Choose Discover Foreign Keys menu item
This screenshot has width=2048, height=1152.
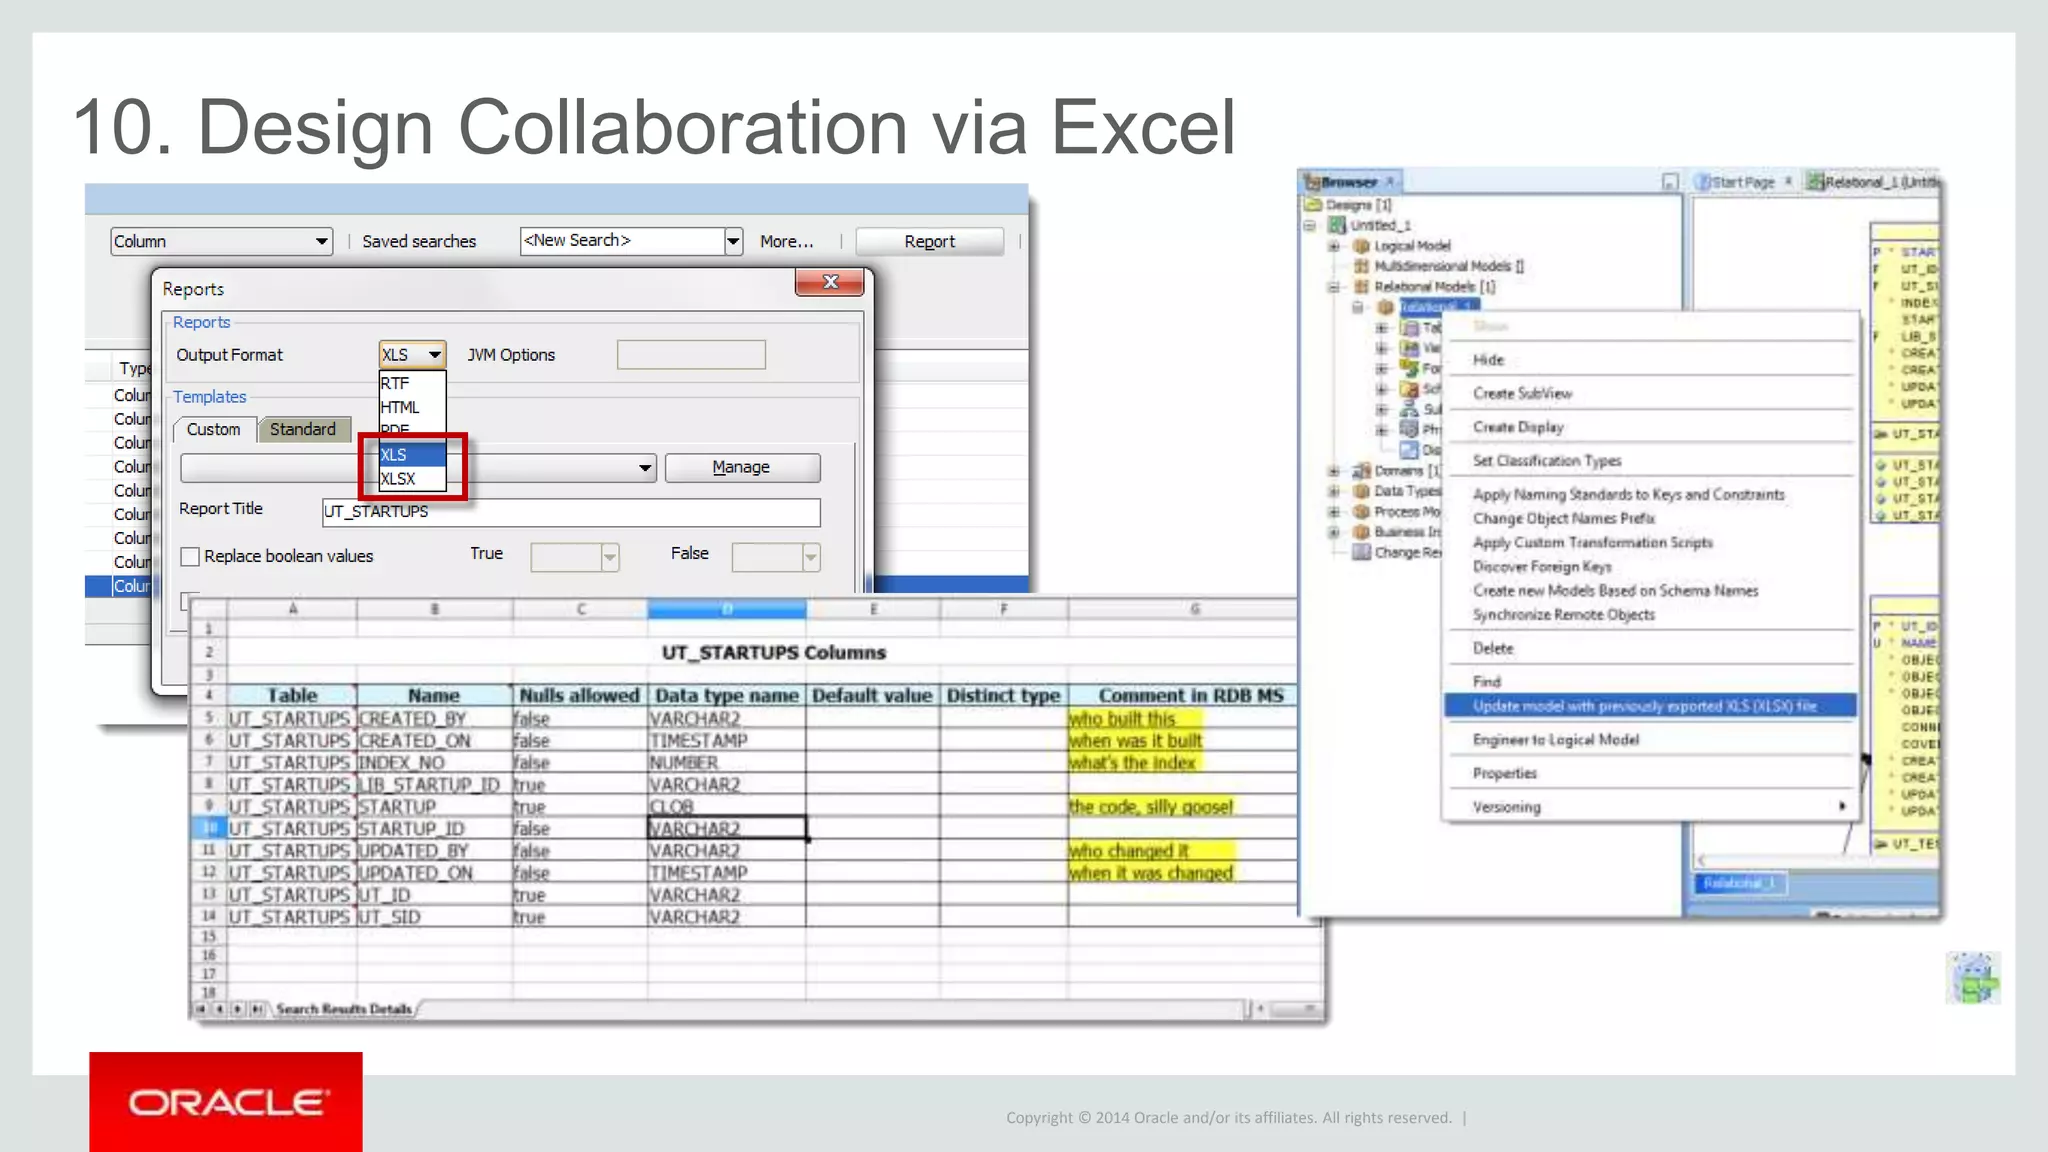(1541, 567)
